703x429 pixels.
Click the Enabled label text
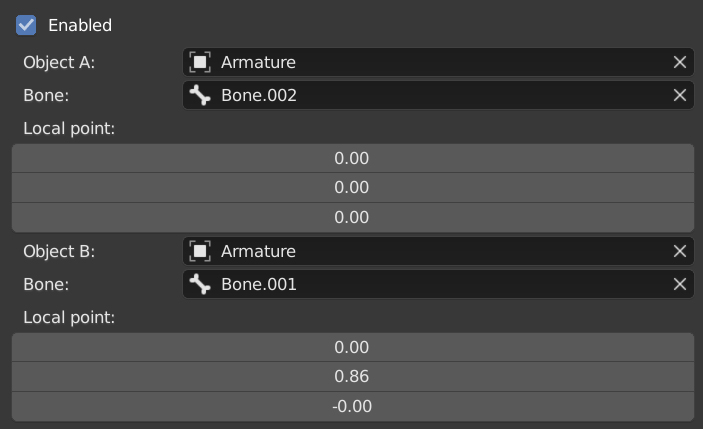80,25
